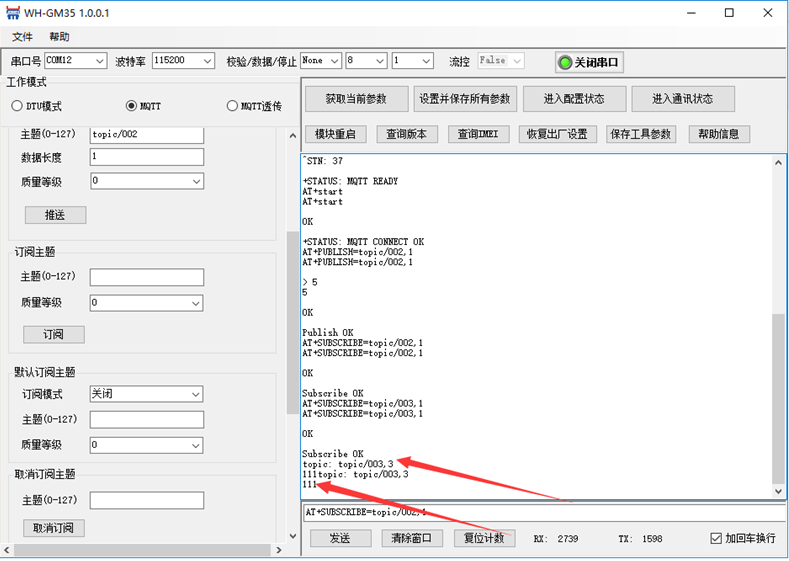
Task: Click the log window vertical scrollbar
Action: (779, 400)
